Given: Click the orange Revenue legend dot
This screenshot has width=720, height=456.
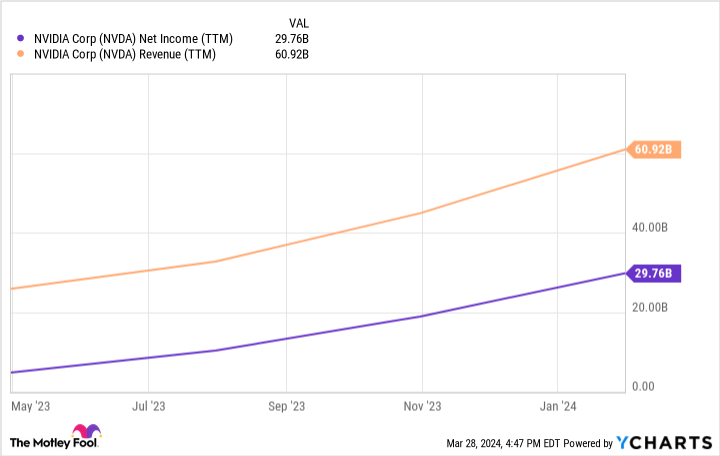Looking at the screenshot, I should (x=22, y=54).
